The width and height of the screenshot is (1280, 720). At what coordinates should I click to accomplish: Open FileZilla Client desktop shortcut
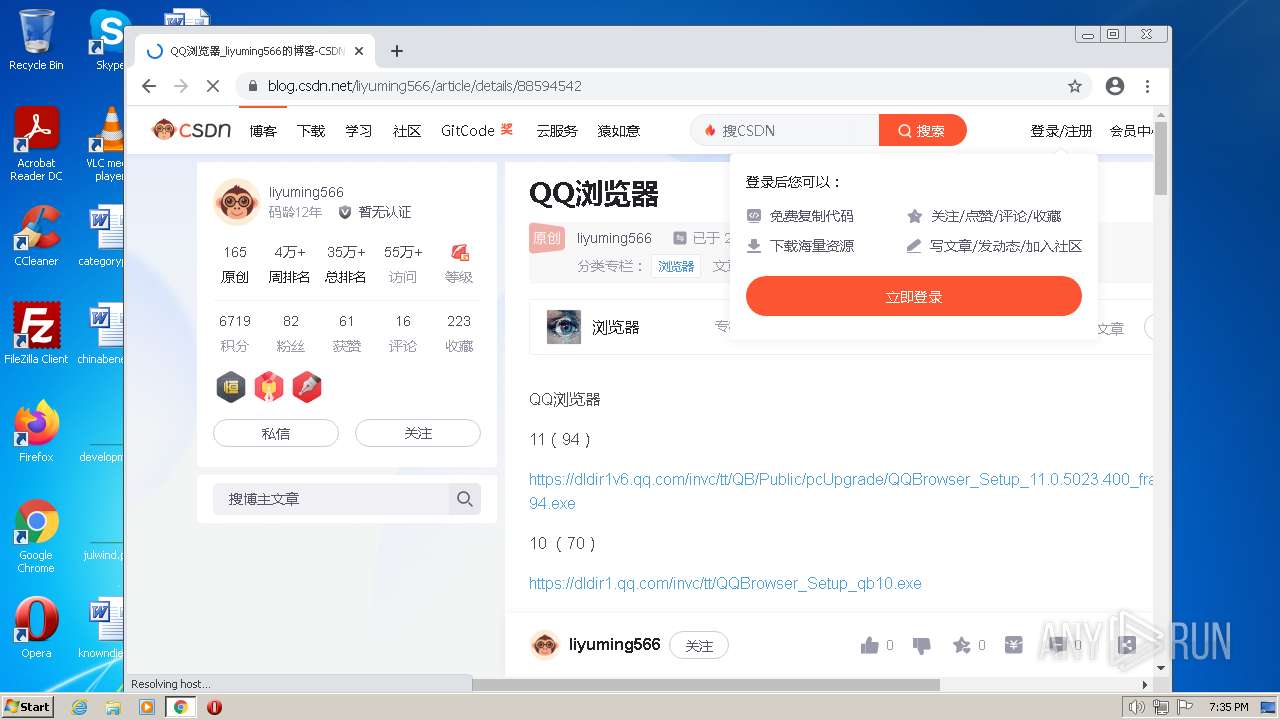36,333
